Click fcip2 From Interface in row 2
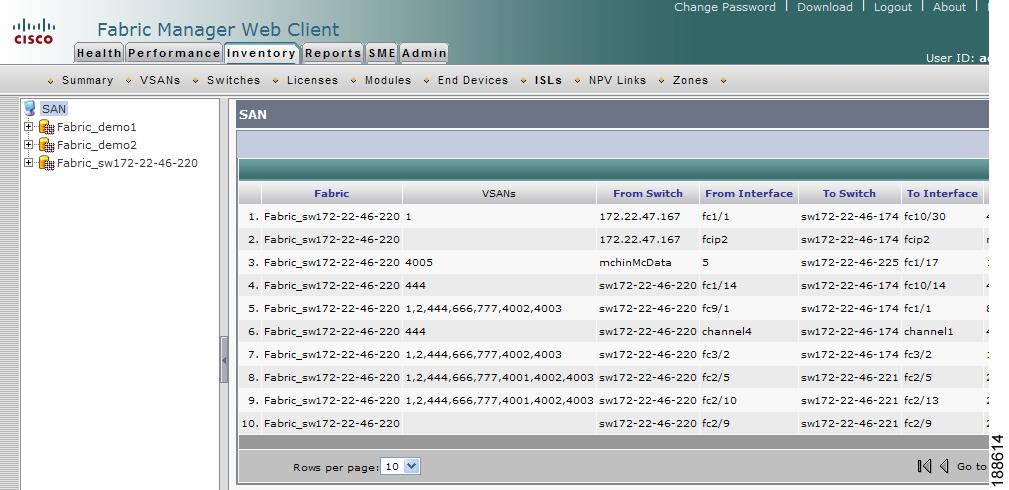 (x=716, y=240)
